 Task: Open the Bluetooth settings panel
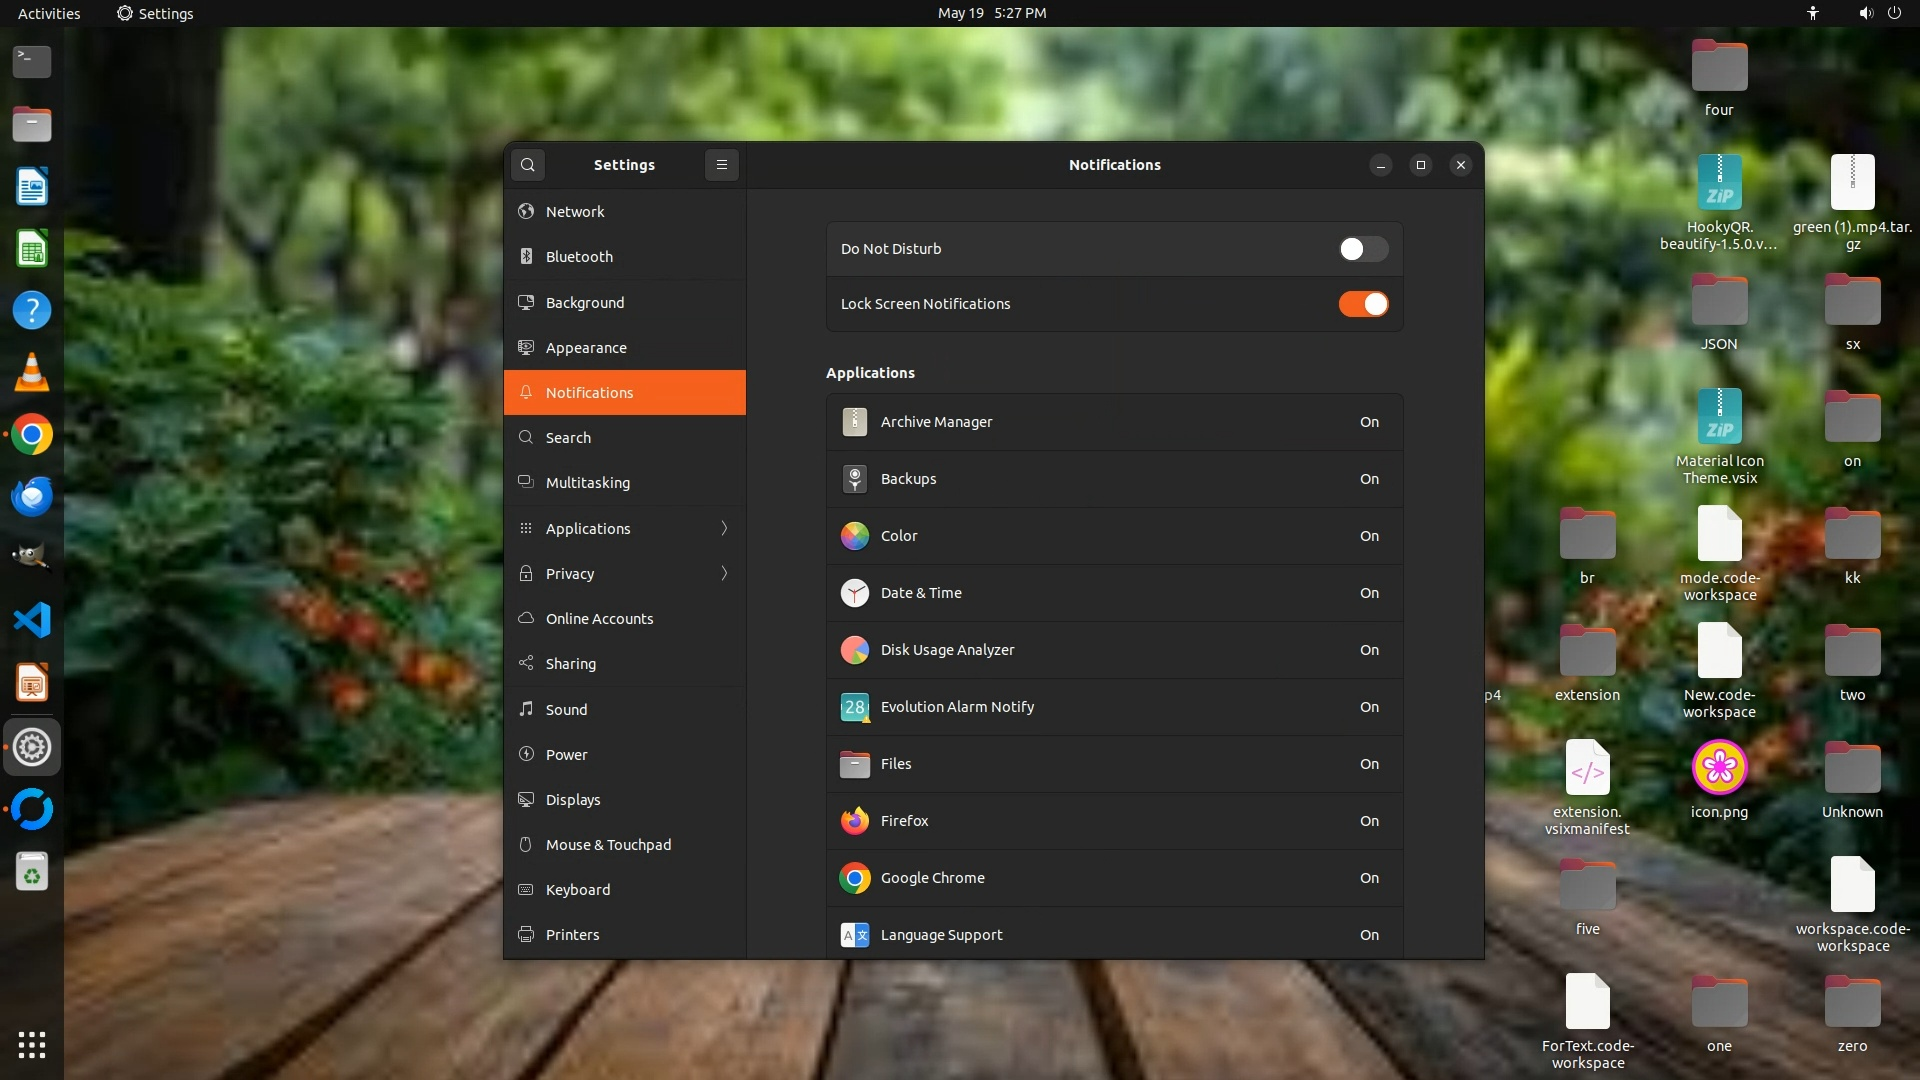point(579,257)
